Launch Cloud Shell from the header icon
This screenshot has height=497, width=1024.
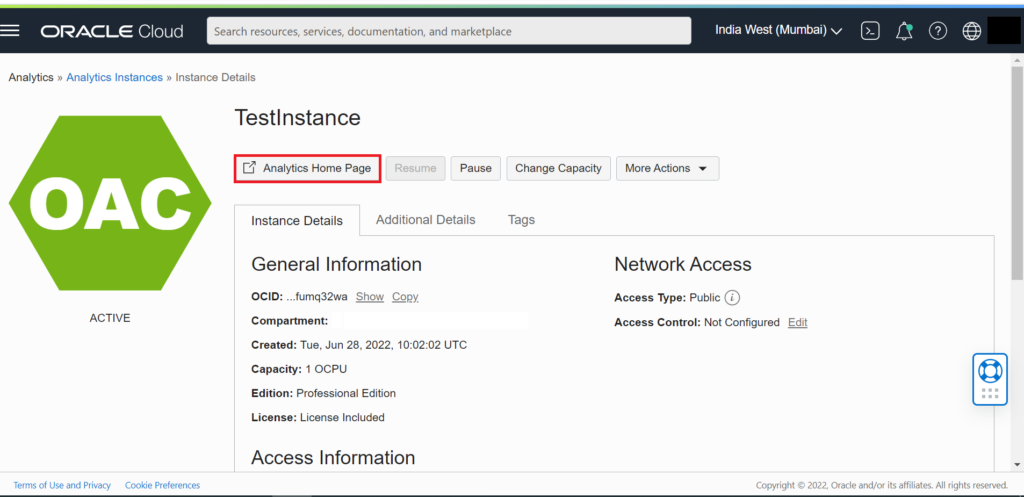(x=871, y=31)
